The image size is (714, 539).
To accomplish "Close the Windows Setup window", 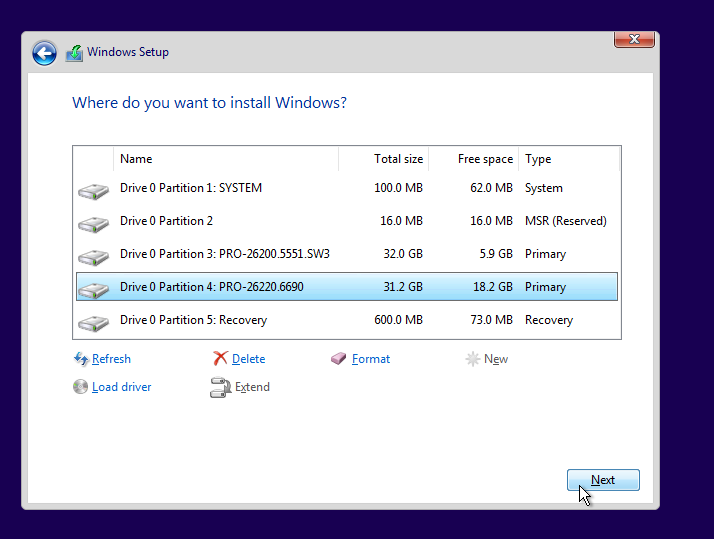I will click(x=634, y=39).
